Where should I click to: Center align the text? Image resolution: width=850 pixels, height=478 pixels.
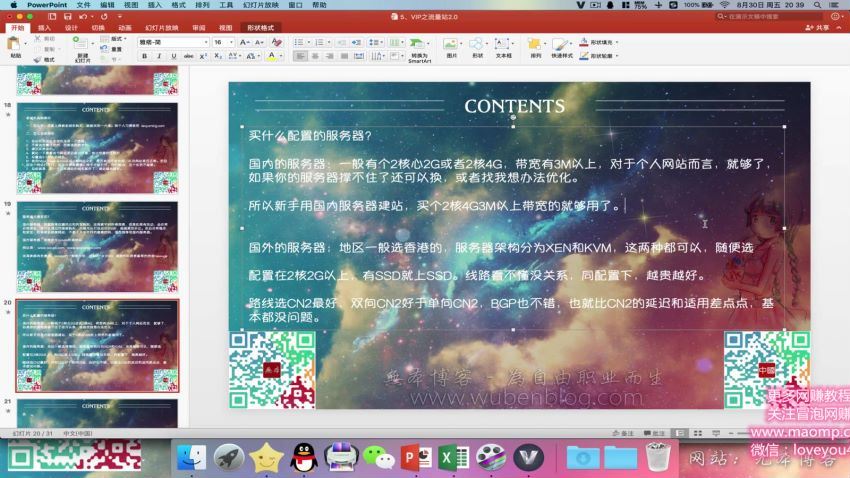(x=314, y=56)
